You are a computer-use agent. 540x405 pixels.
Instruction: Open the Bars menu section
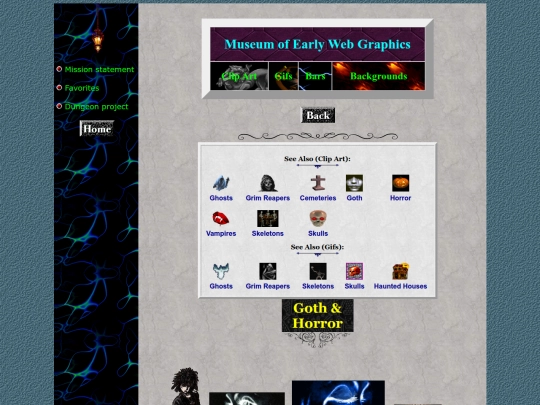coord(315,76)
